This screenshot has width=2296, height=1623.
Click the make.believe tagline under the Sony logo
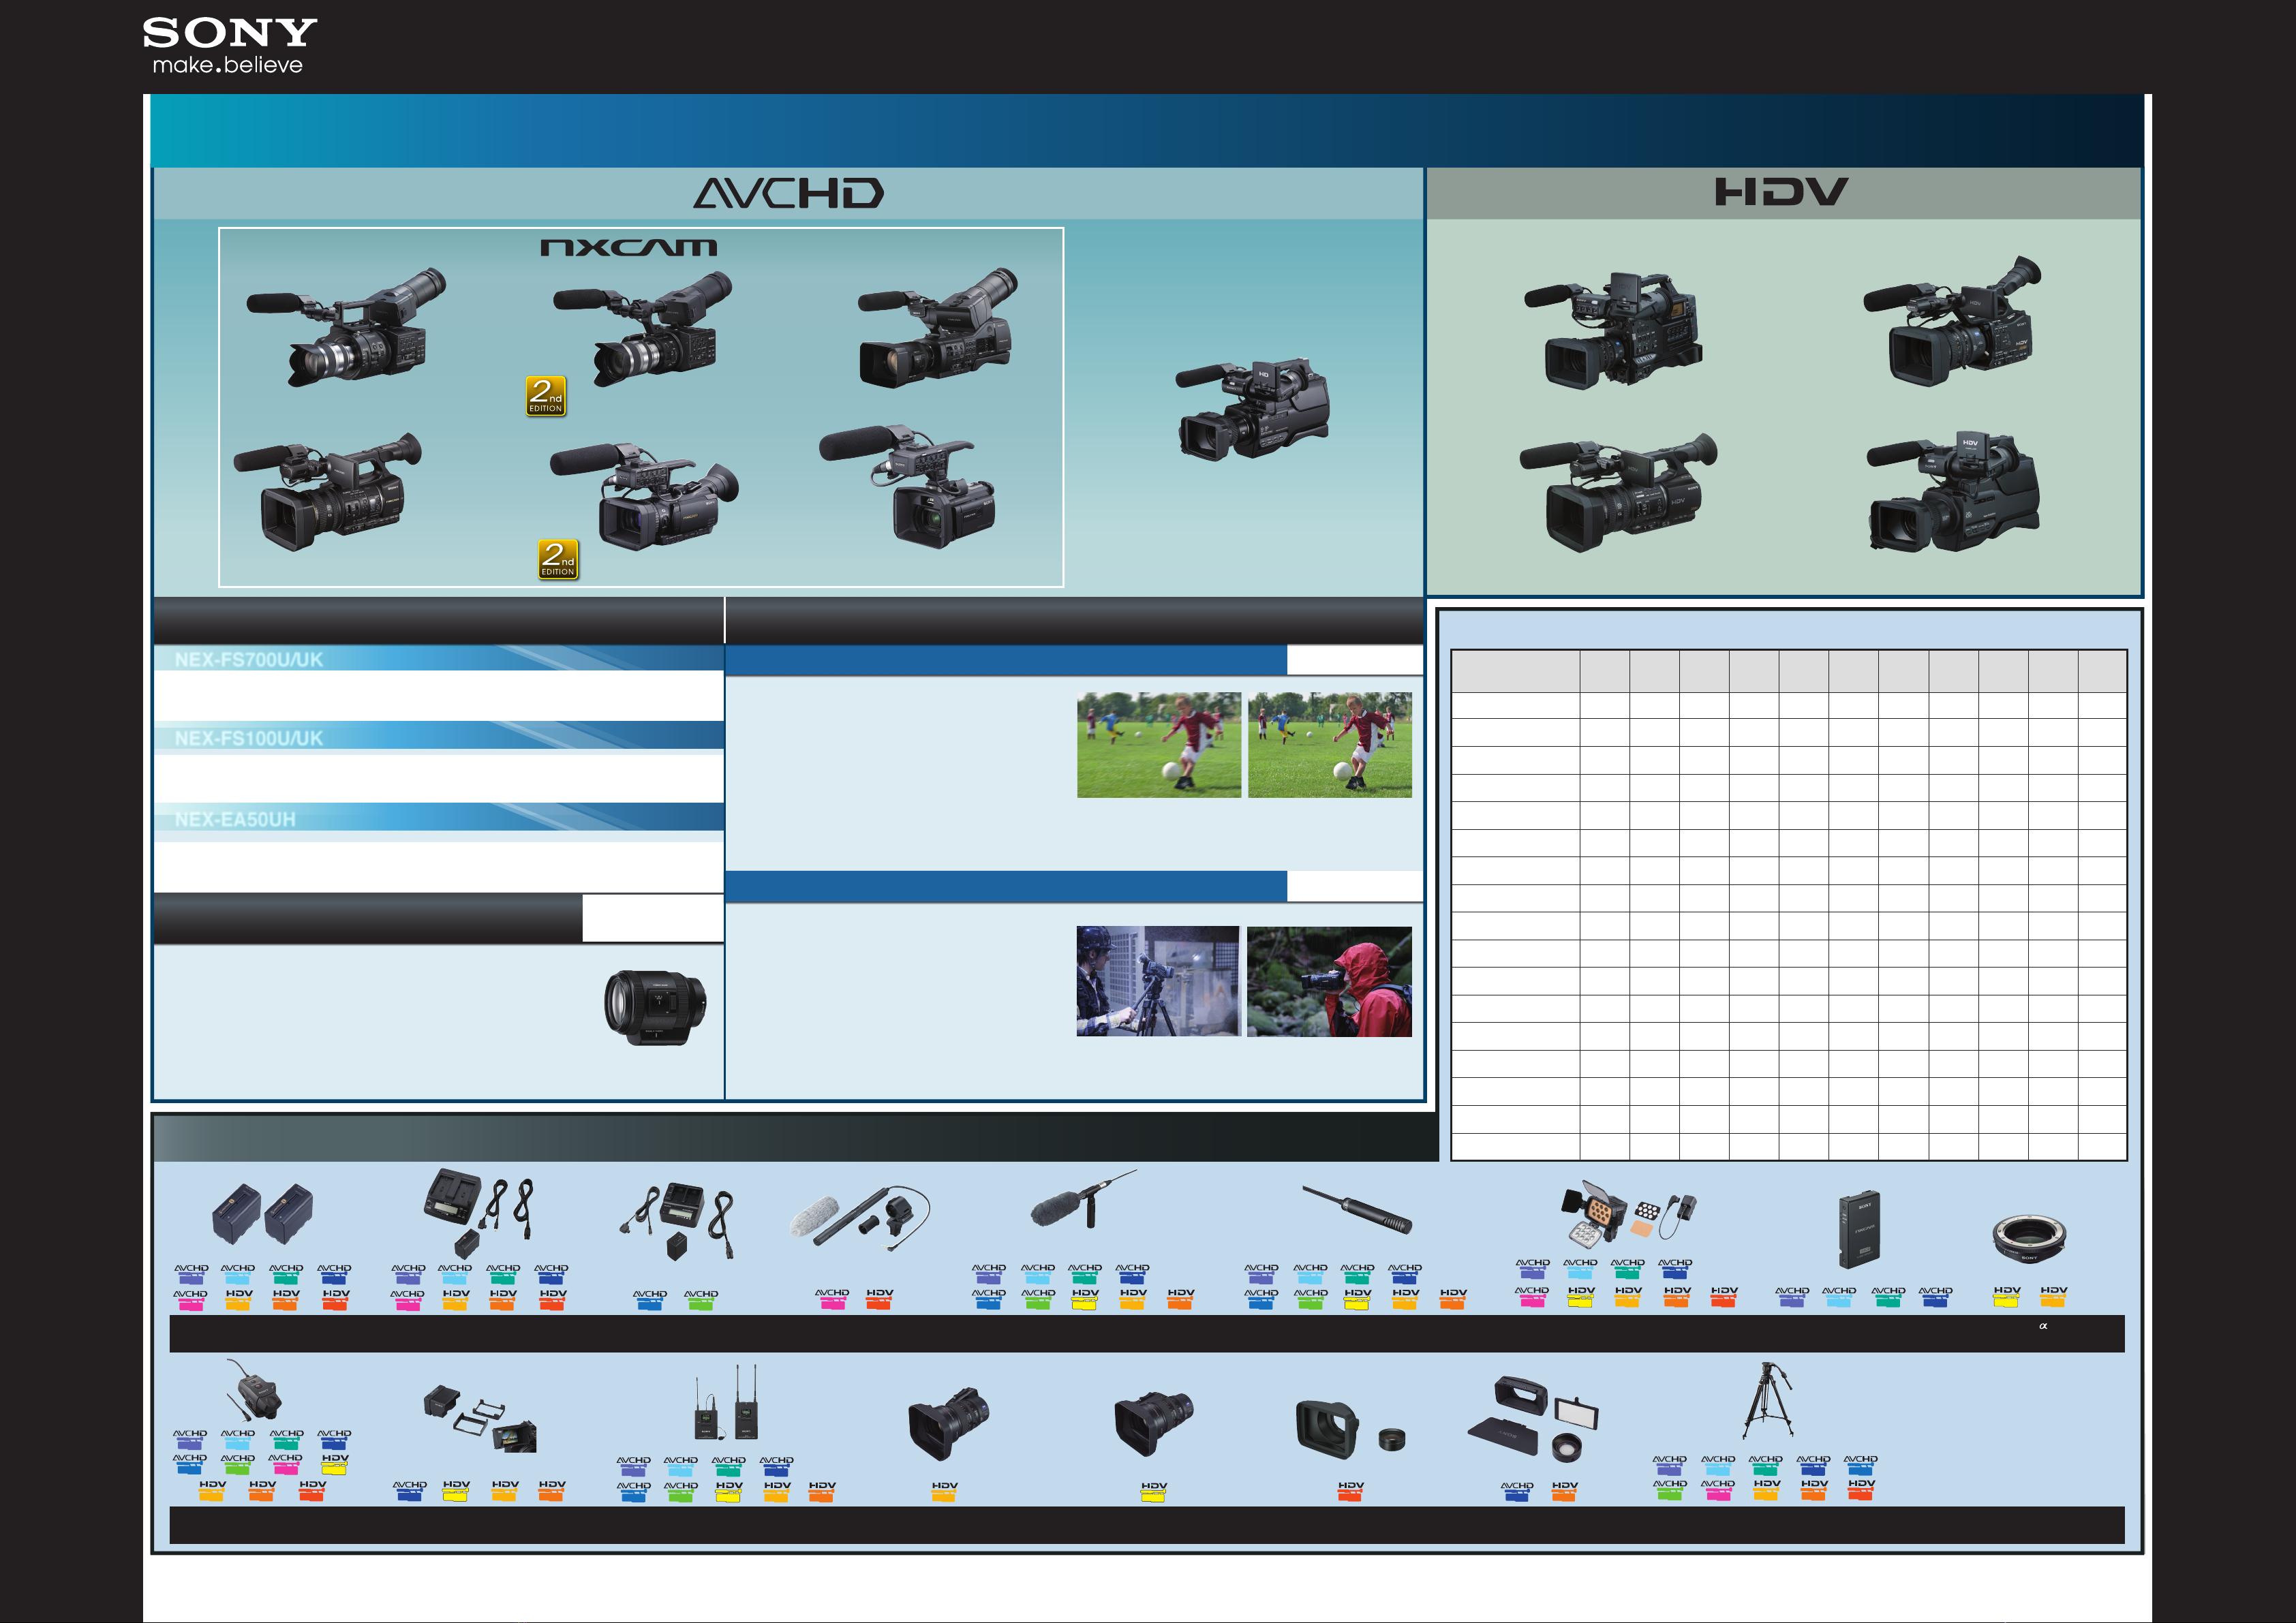[227, 65]
